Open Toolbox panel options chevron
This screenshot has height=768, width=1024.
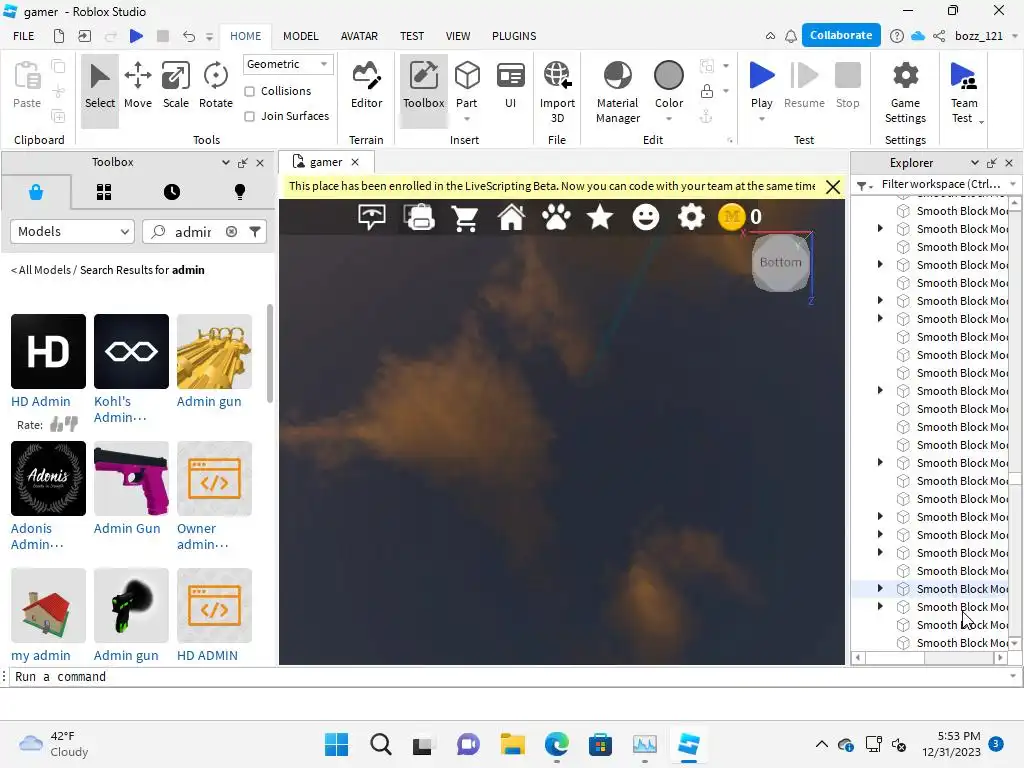(x=225, y=163)
